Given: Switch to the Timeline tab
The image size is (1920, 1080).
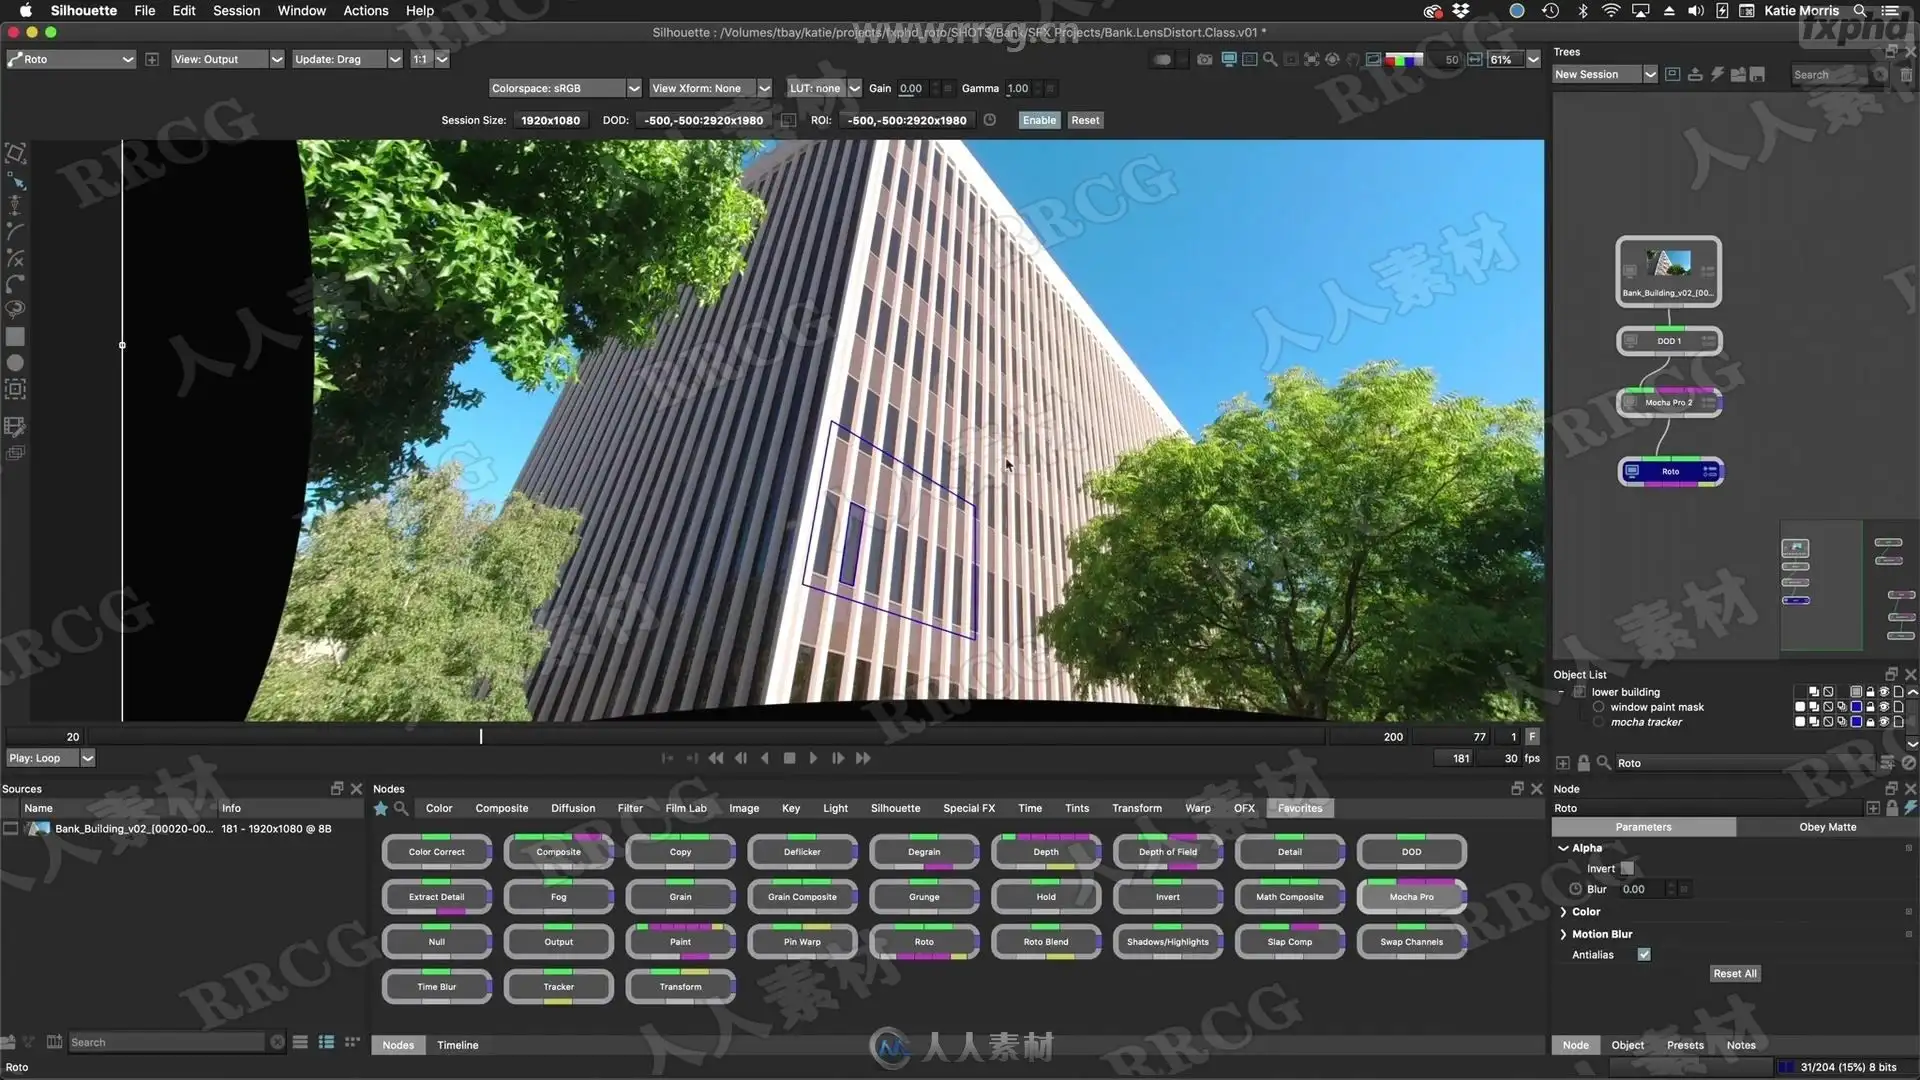Looking at the screenshot, I should click(457, 1045).
